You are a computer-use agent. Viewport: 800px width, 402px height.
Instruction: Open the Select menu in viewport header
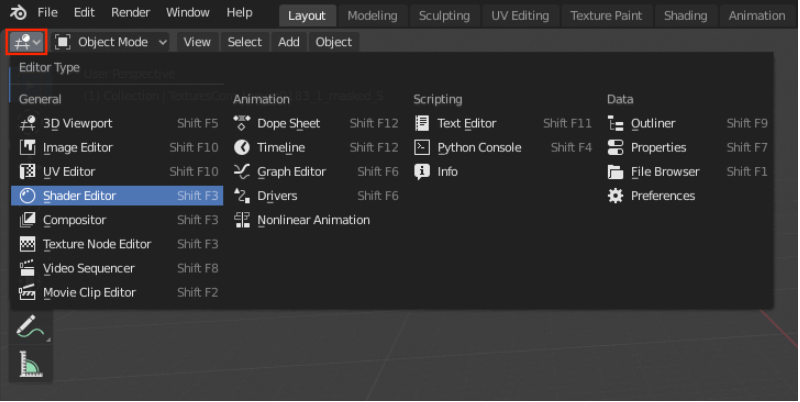(244, 42)
